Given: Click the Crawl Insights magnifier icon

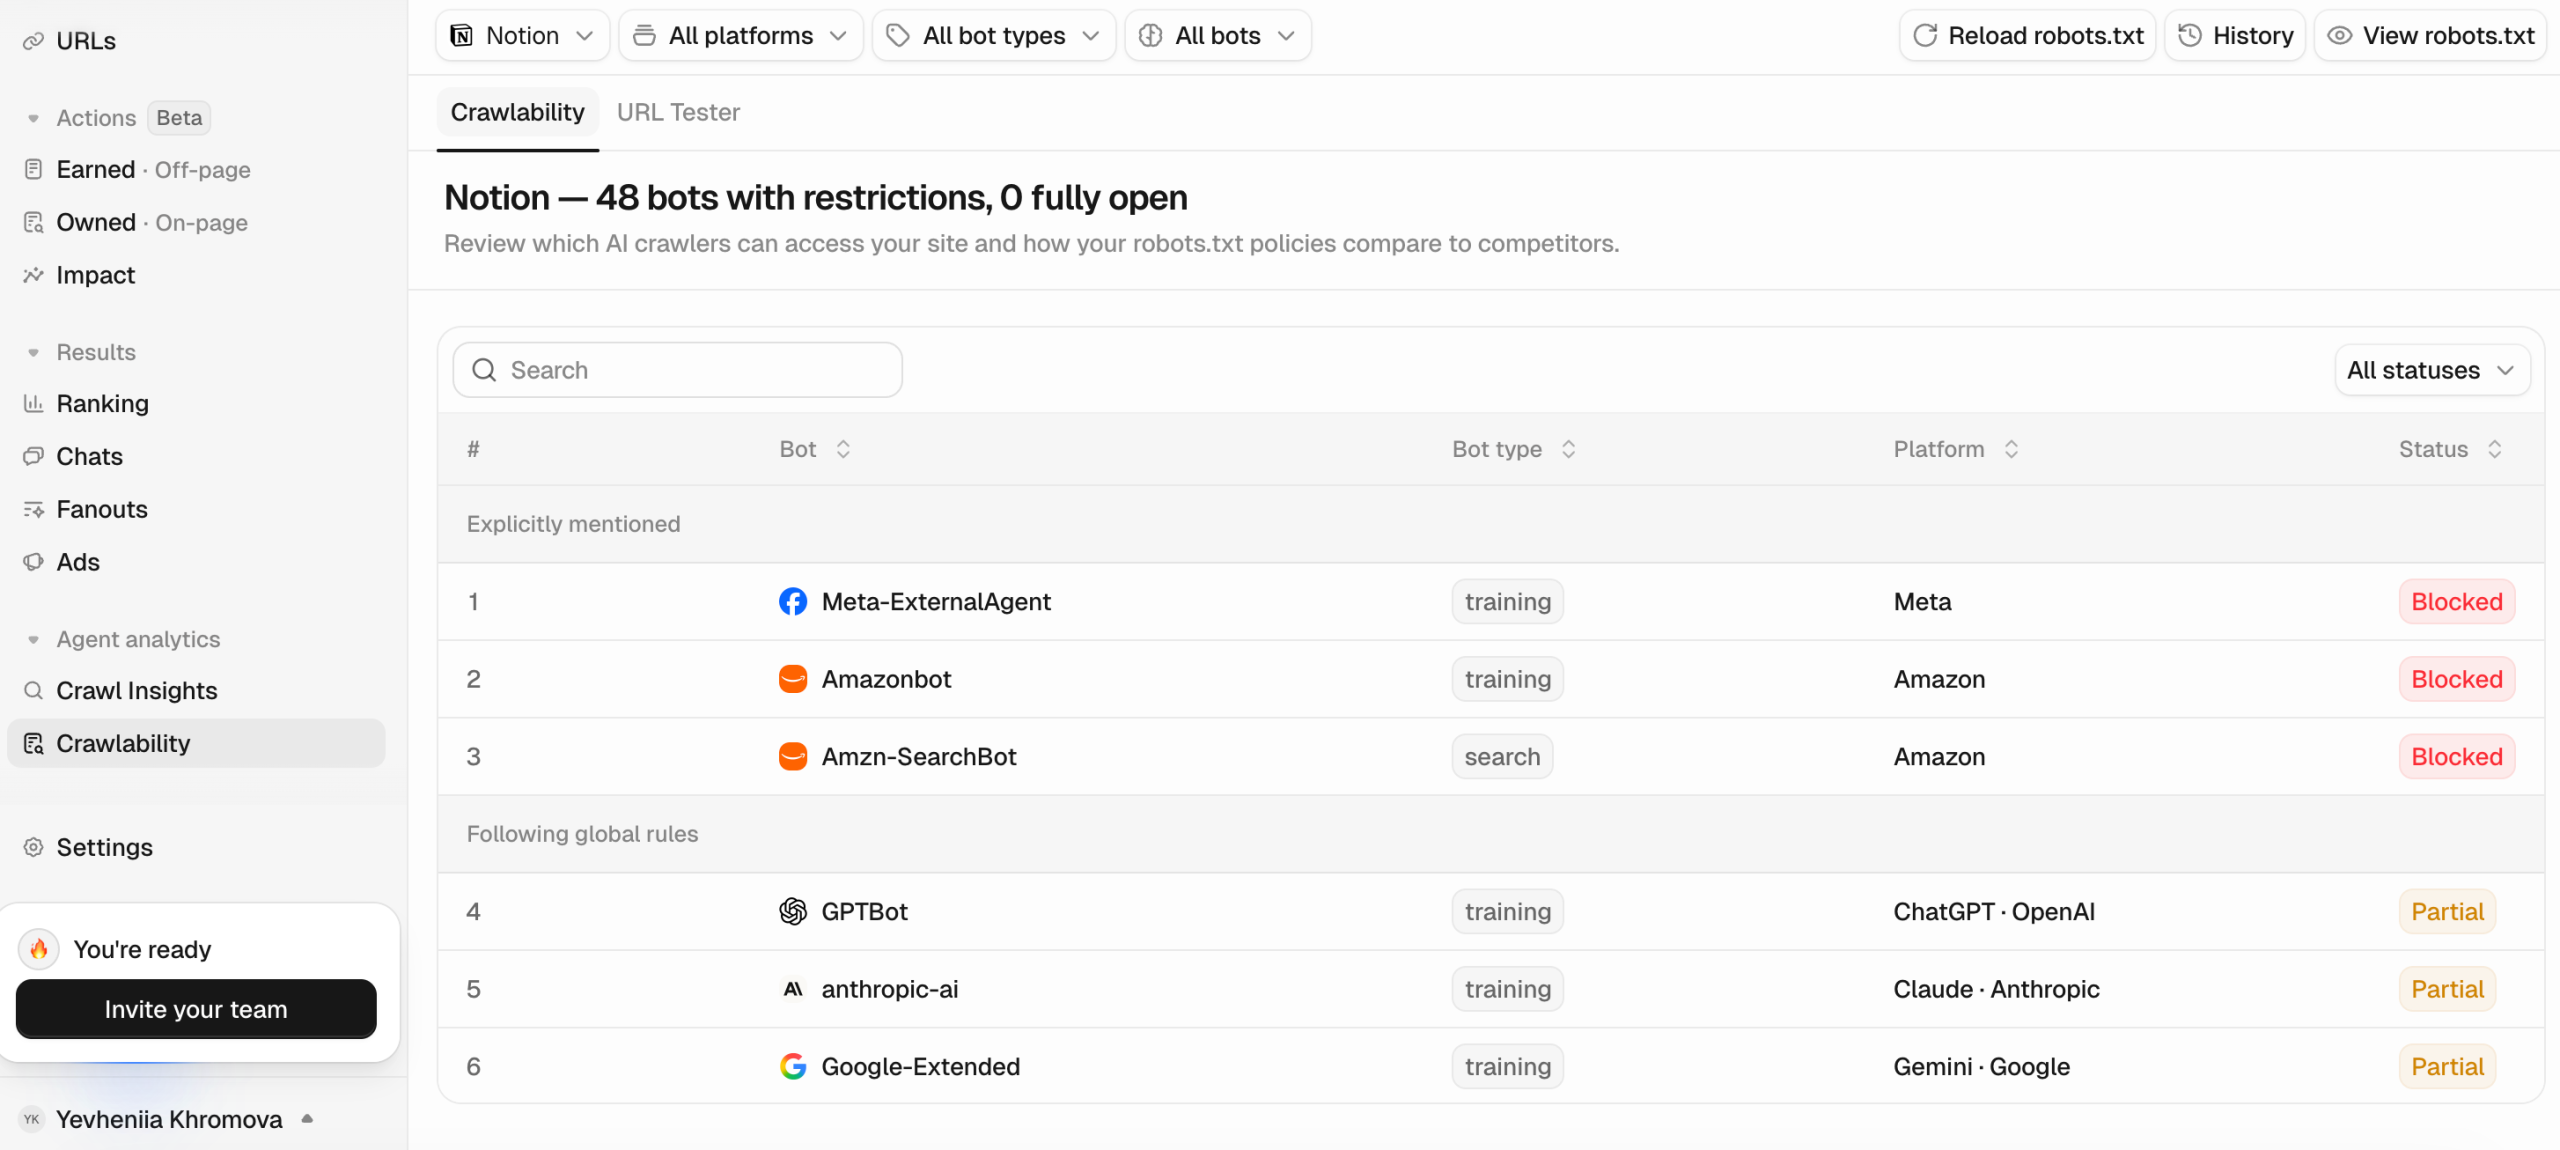Looking at the screenshot, I should tap(33, 690).
